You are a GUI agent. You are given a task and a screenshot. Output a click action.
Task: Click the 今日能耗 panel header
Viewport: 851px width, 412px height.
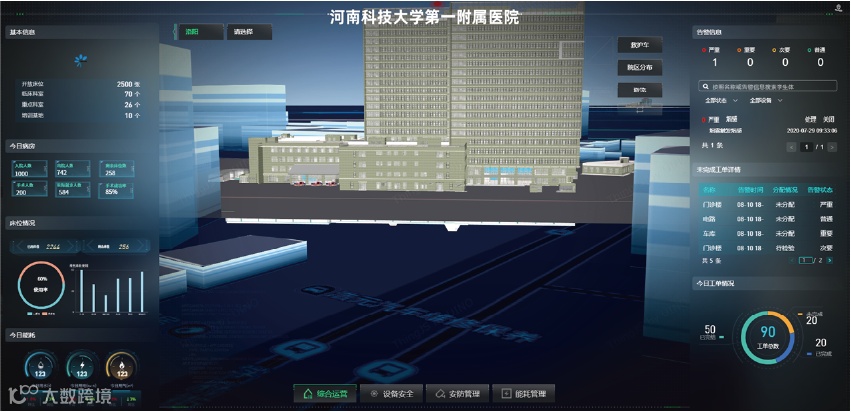click(x=81, y=335)
